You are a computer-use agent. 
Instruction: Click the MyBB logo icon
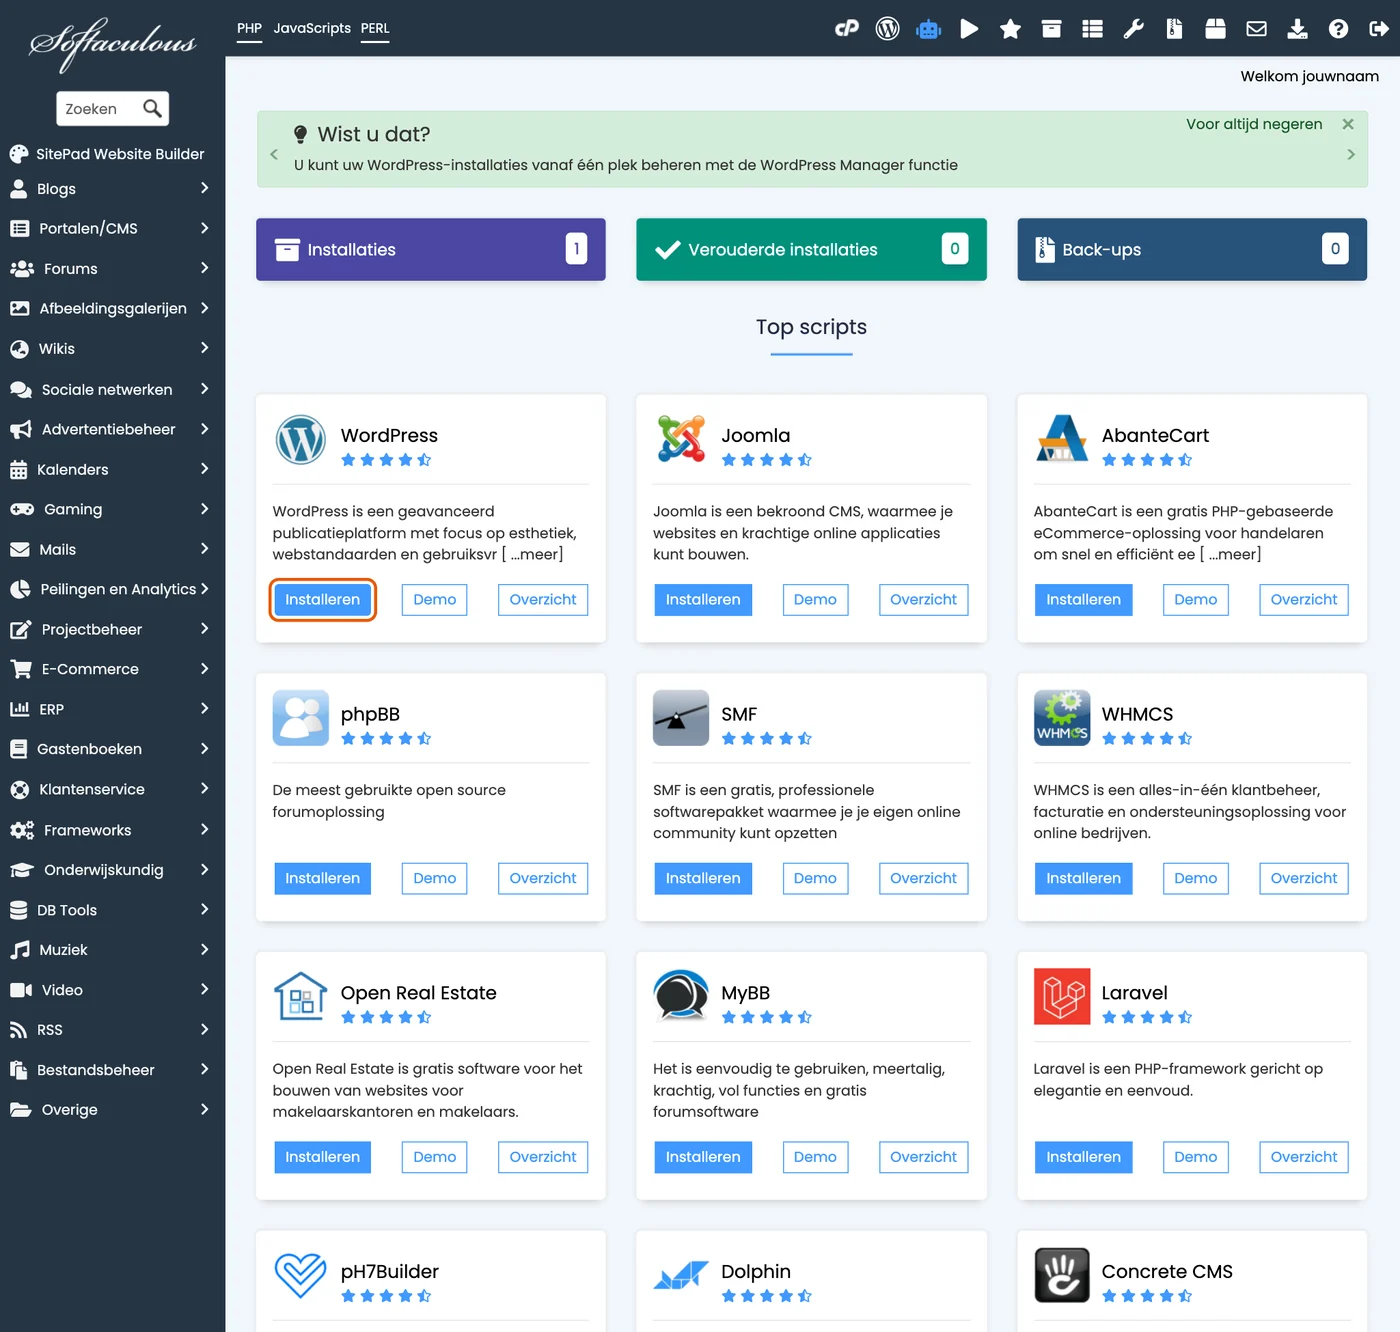pos(681,995)
